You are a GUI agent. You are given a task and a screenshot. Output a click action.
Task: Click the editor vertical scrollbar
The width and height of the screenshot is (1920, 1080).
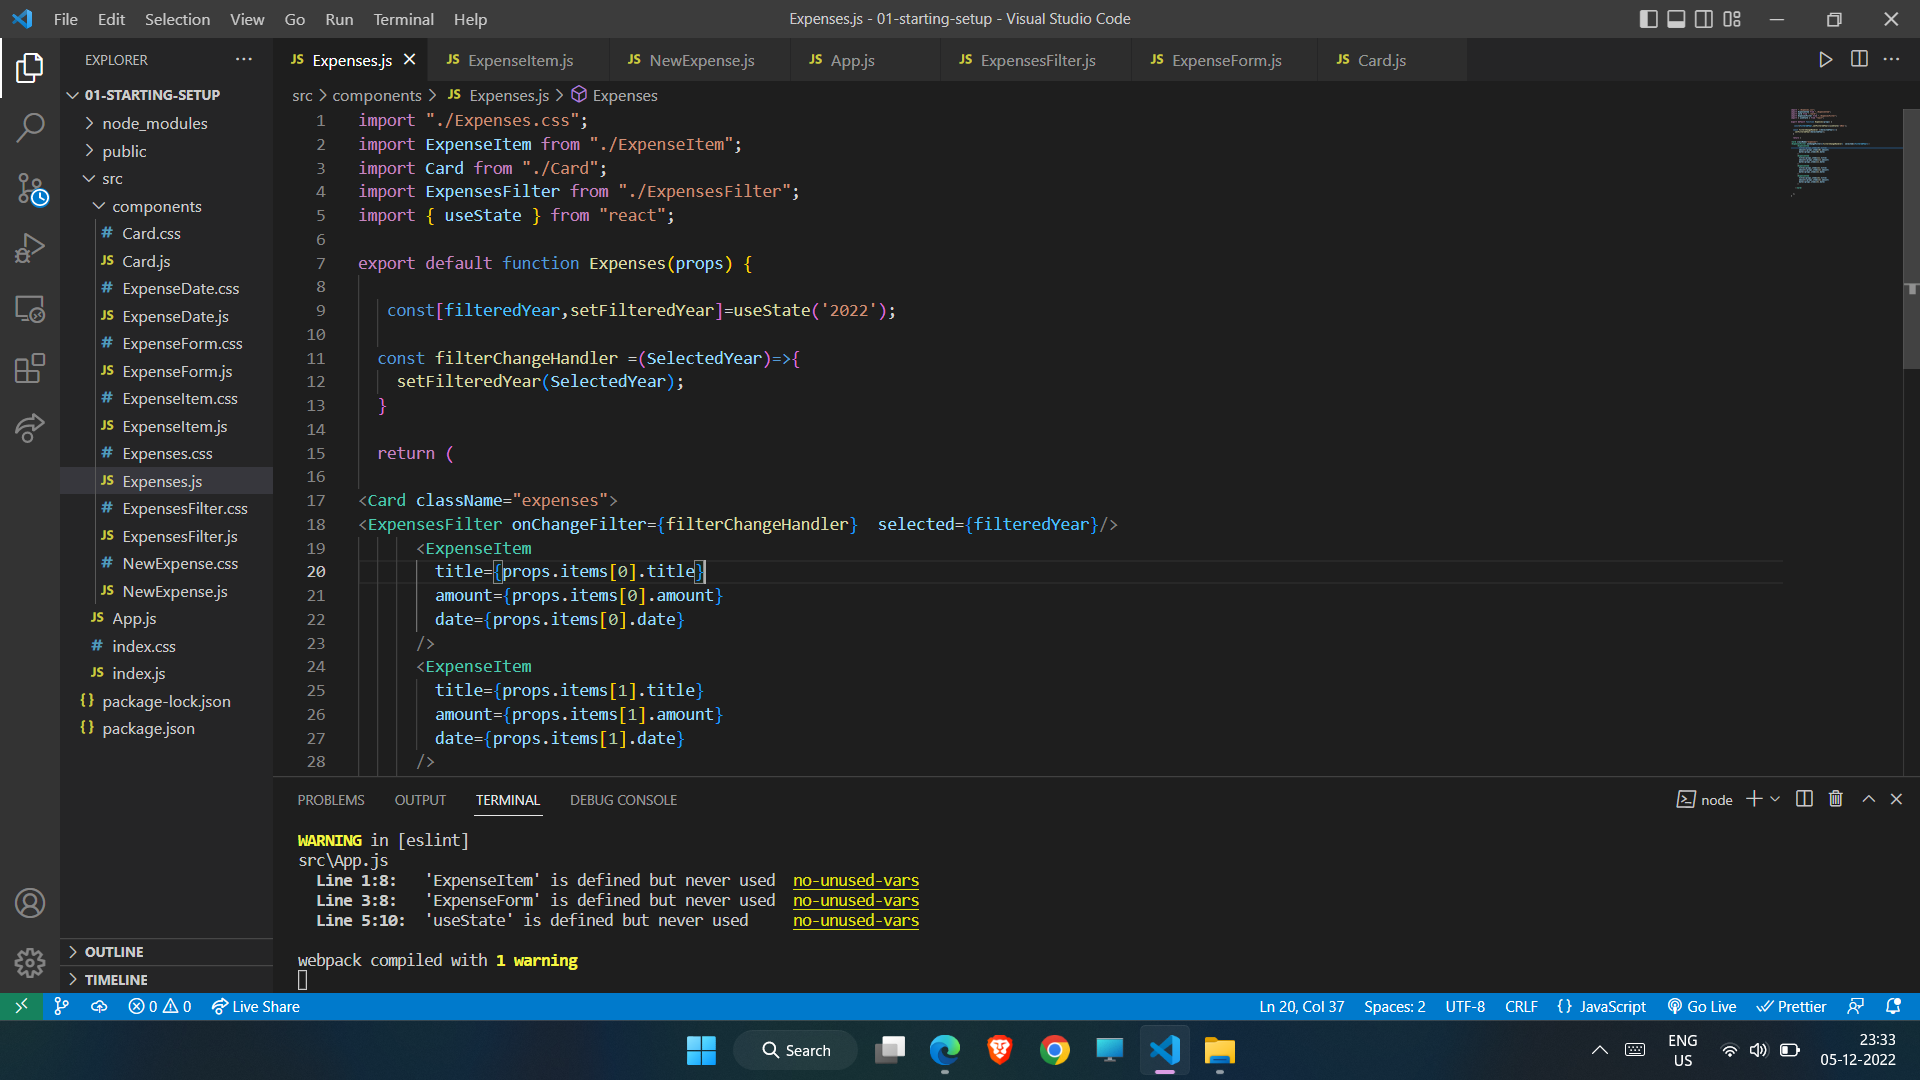click(x=1911, y=237)
